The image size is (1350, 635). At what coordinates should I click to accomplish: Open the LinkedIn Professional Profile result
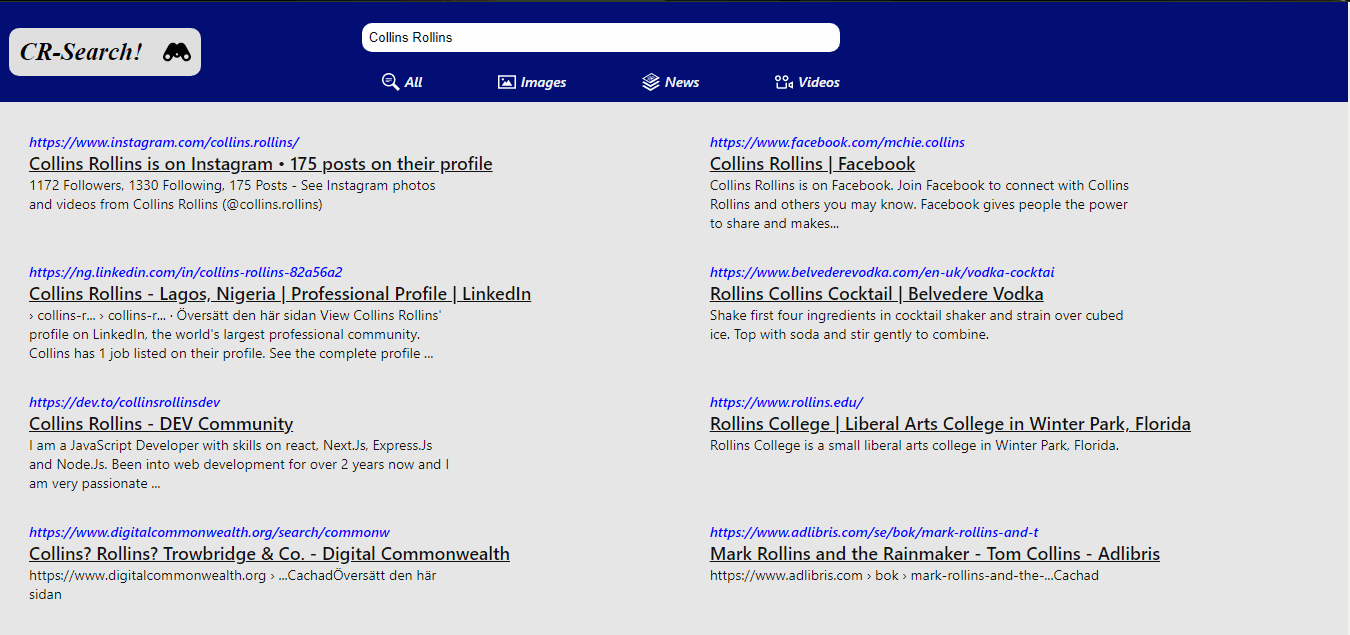[x=280, y=294]
